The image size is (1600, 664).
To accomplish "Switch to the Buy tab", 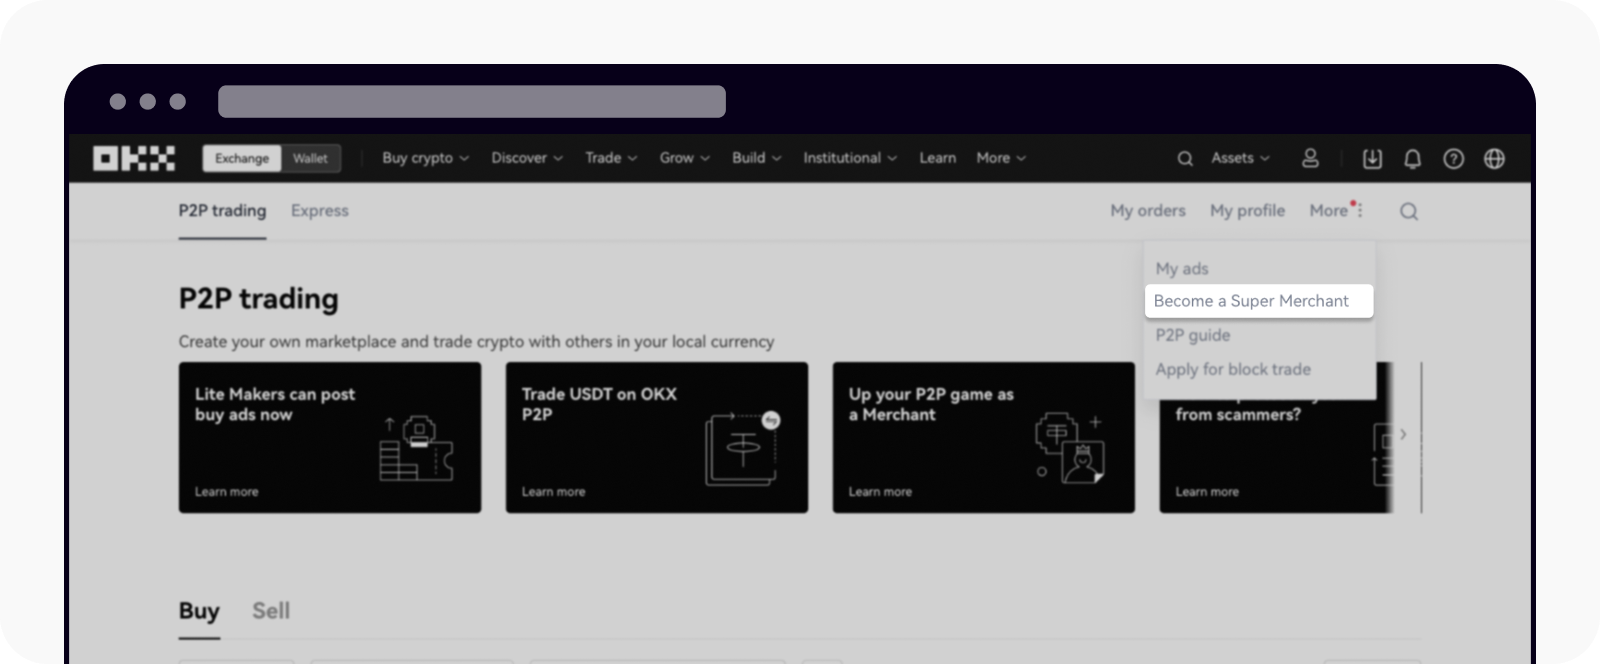I will [x=199, y=611].
